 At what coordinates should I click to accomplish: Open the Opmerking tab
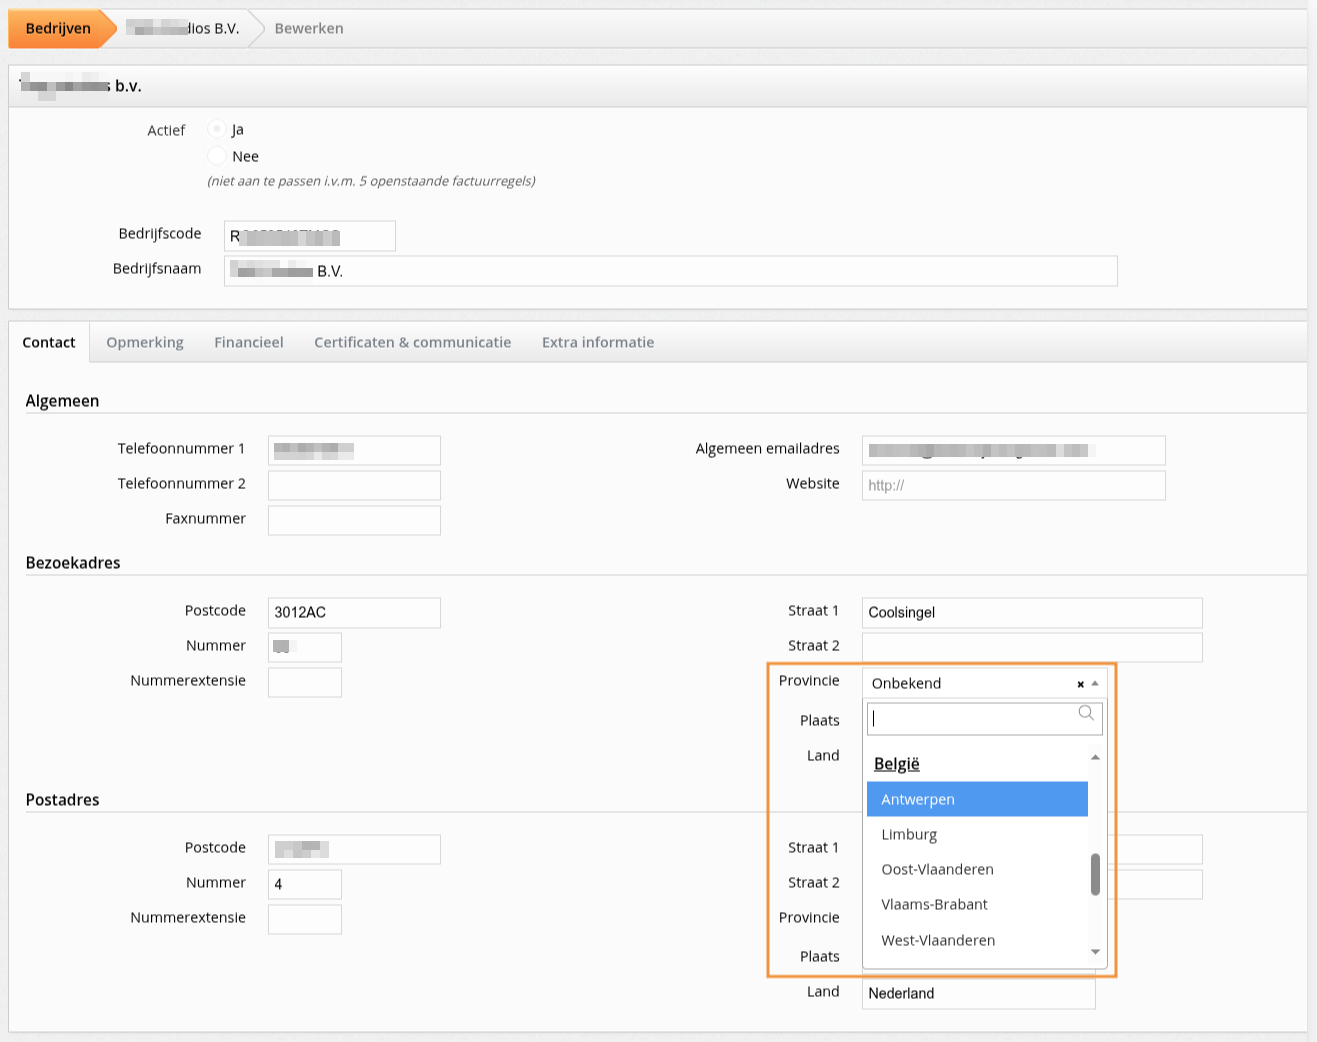[145, 342]
